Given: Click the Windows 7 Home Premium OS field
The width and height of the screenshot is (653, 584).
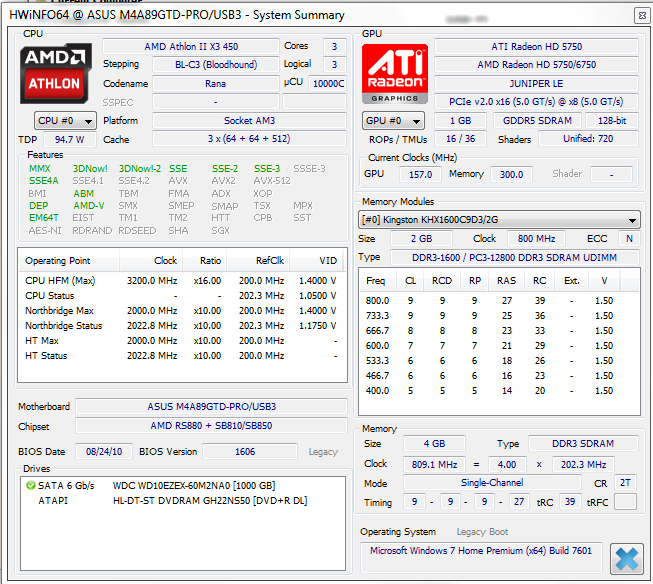Looking at the screenshot, I should (481, 557).
